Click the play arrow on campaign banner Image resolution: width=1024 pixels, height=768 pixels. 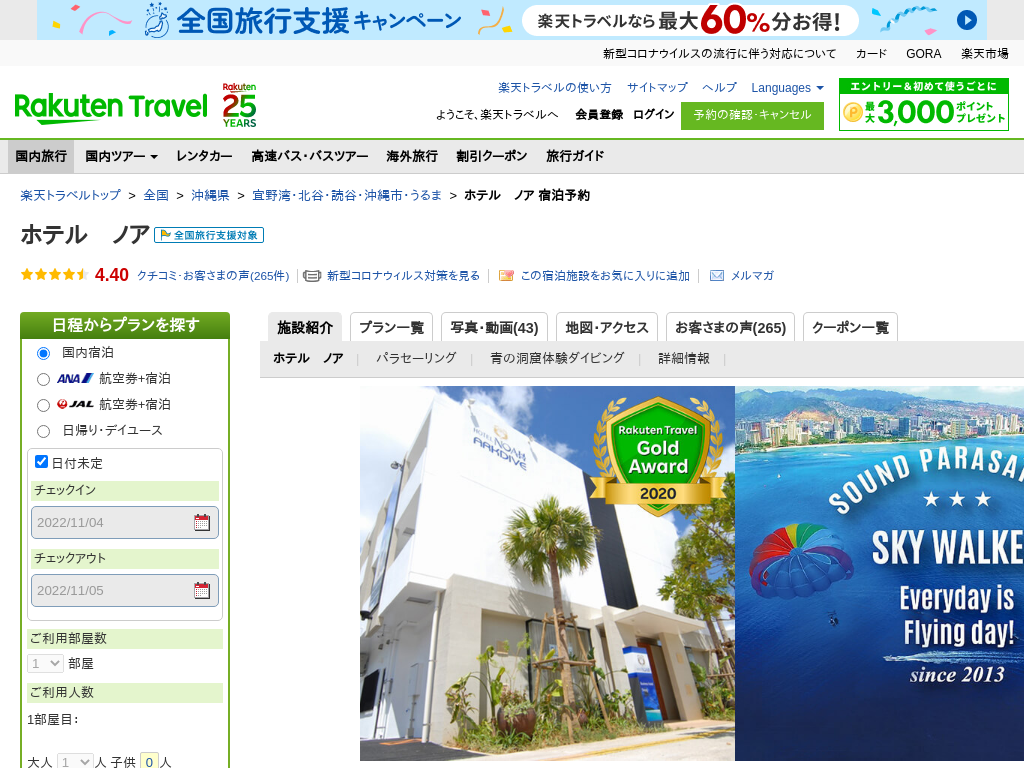(x=967, y=20)
